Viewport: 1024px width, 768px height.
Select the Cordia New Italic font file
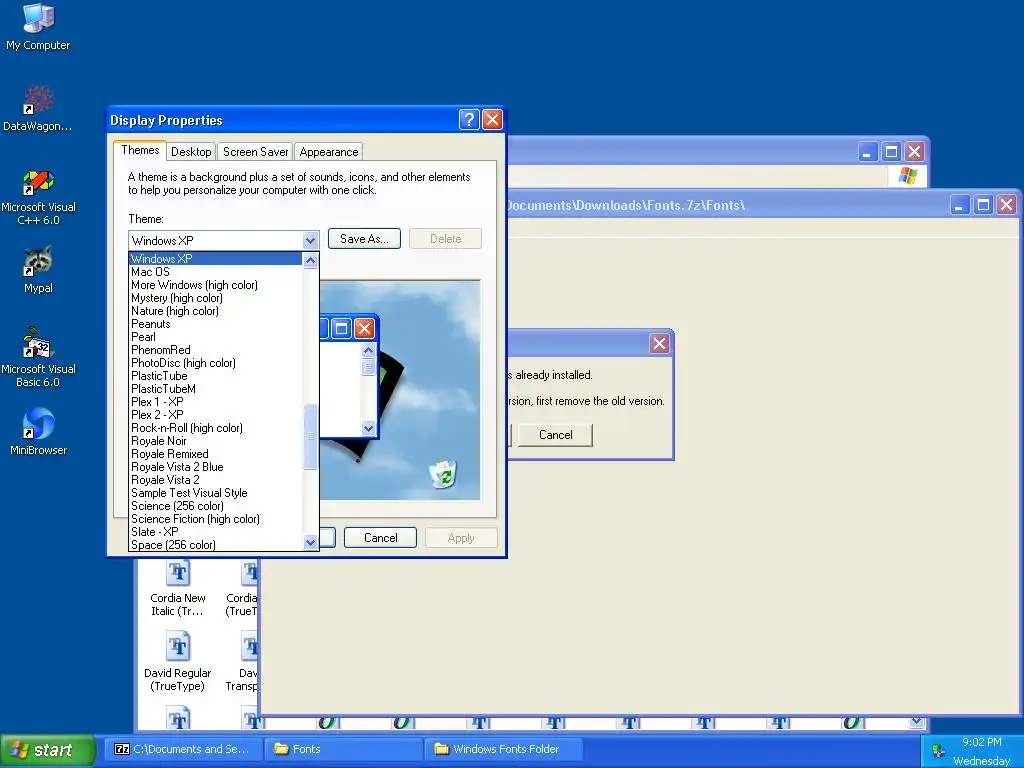pos(177,589)
